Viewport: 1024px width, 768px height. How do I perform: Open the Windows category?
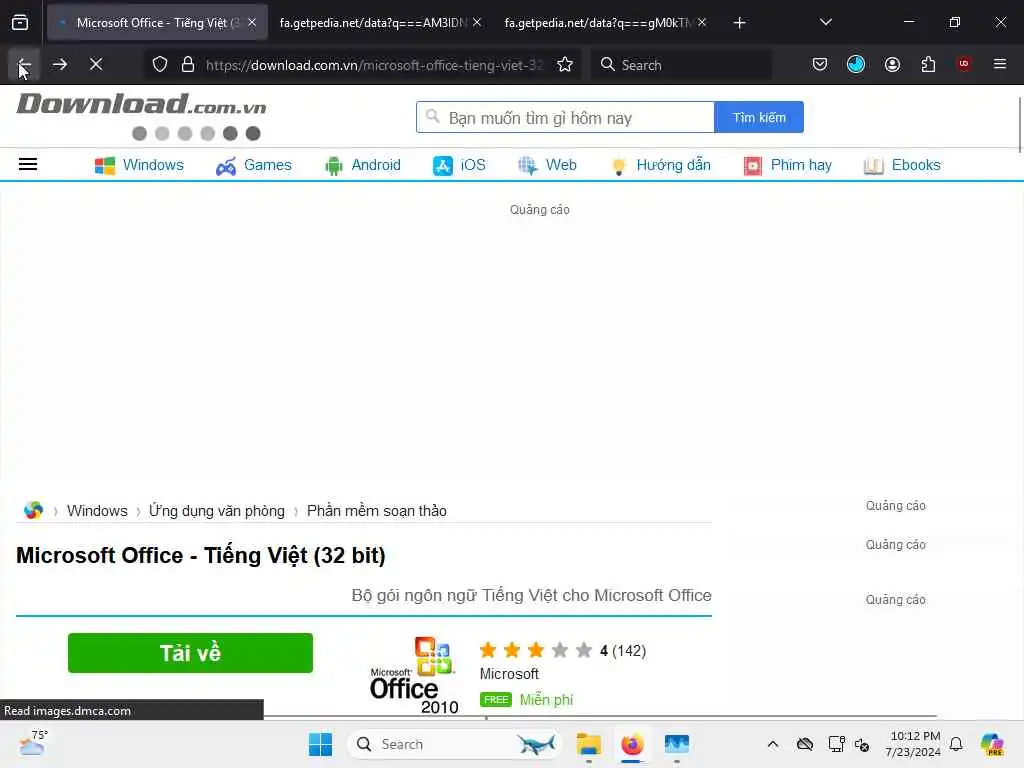[139, 165]
